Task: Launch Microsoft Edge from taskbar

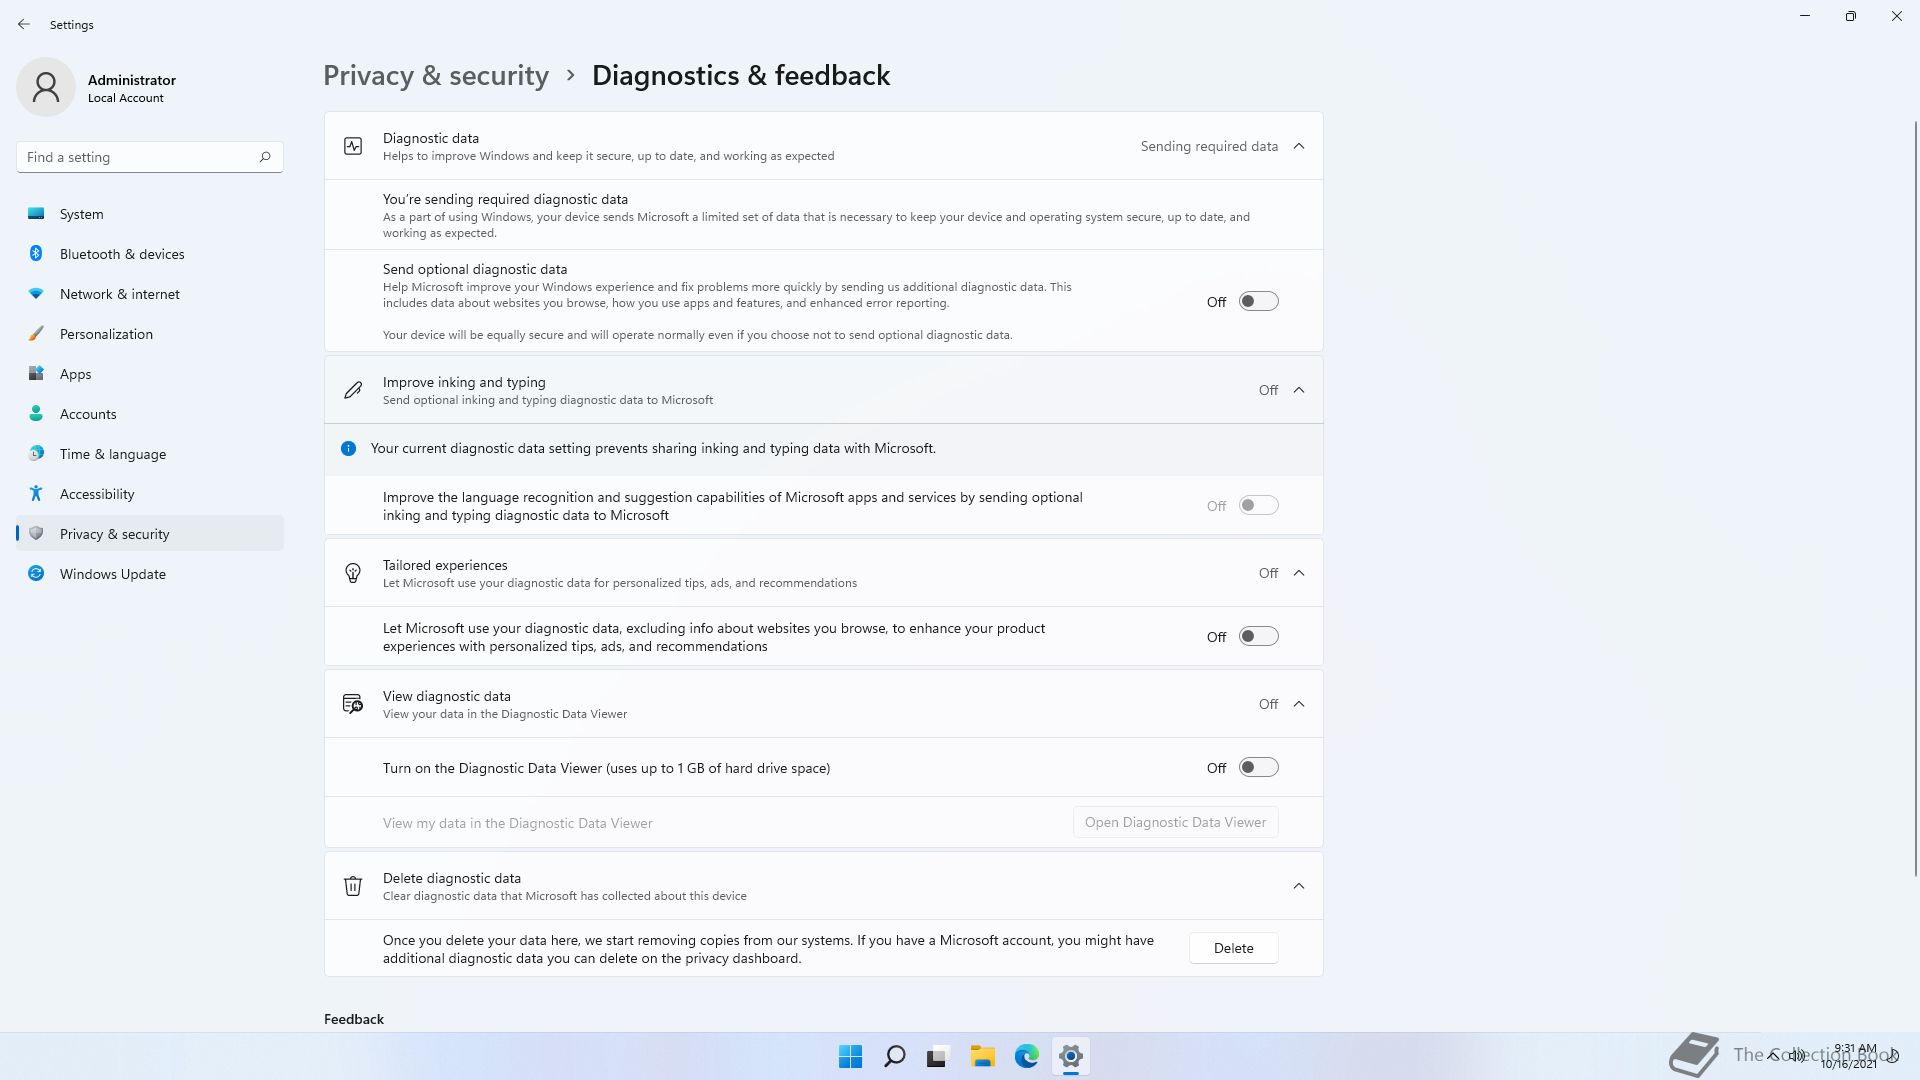Action: (x=1026, y=1056)
